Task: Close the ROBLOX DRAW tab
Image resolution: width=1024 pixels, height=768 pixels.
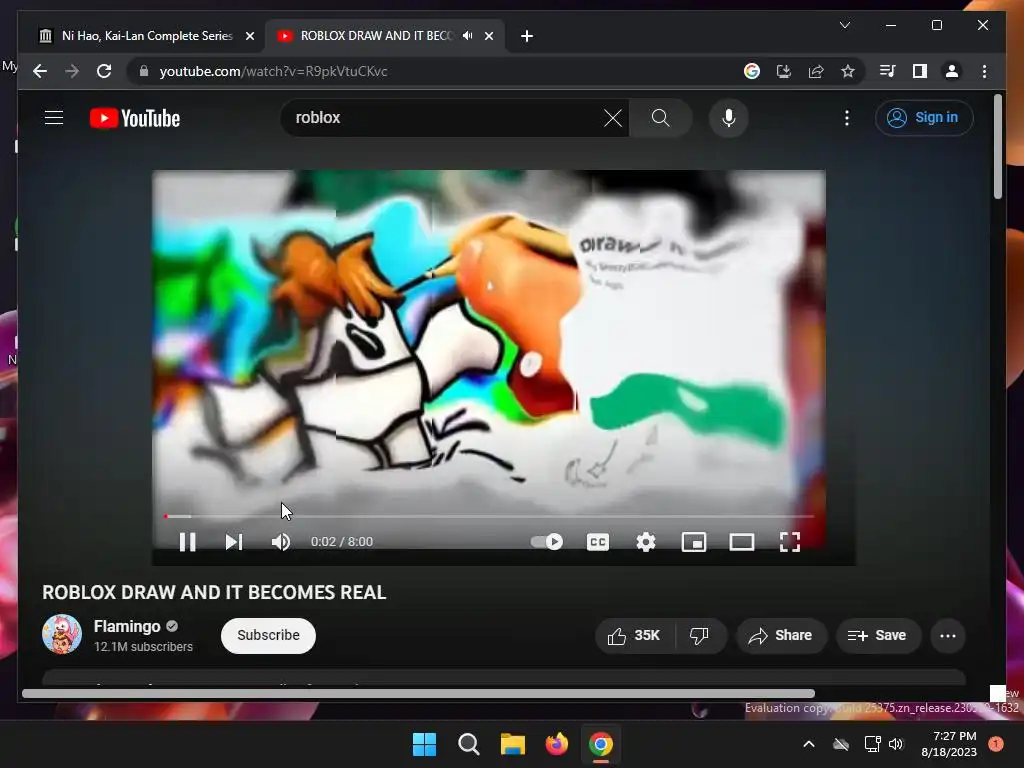Action: pyautogui.click(x=488, y=36)
